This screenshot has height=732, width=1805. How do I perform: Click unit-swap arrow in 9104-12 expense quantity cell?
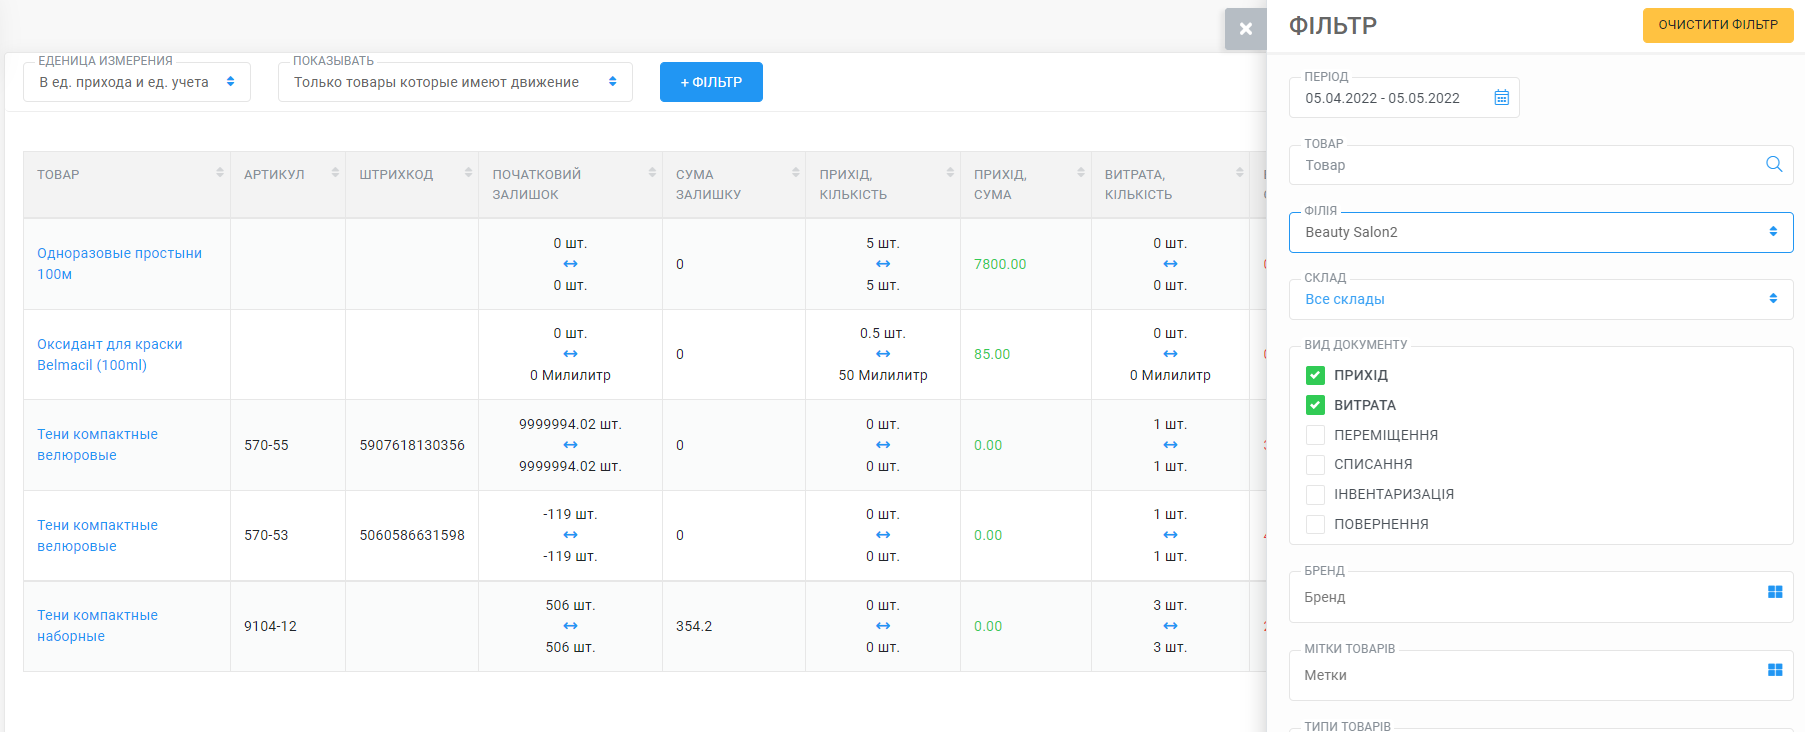(1170, 626)
